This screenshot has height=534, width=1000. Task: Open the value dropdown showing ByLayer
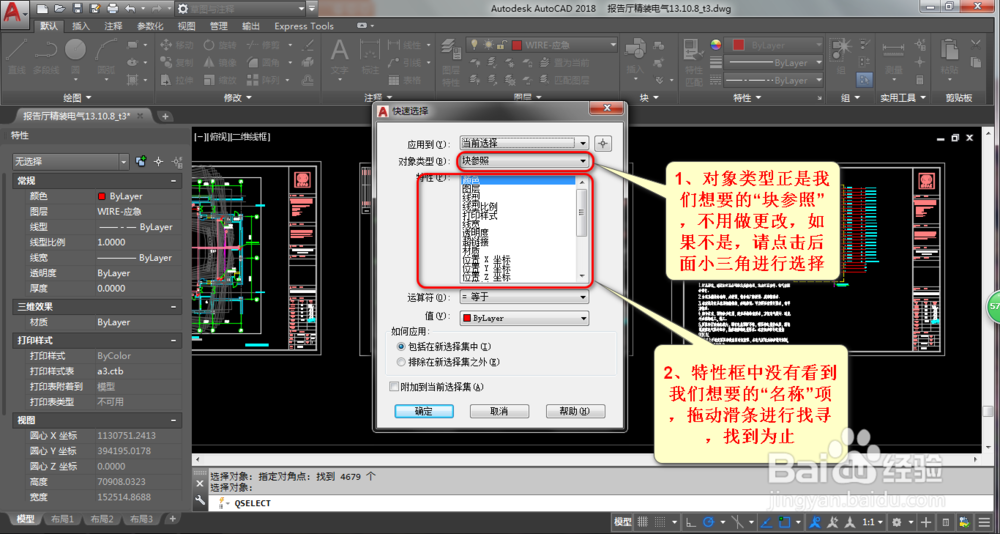click(524, 318)
